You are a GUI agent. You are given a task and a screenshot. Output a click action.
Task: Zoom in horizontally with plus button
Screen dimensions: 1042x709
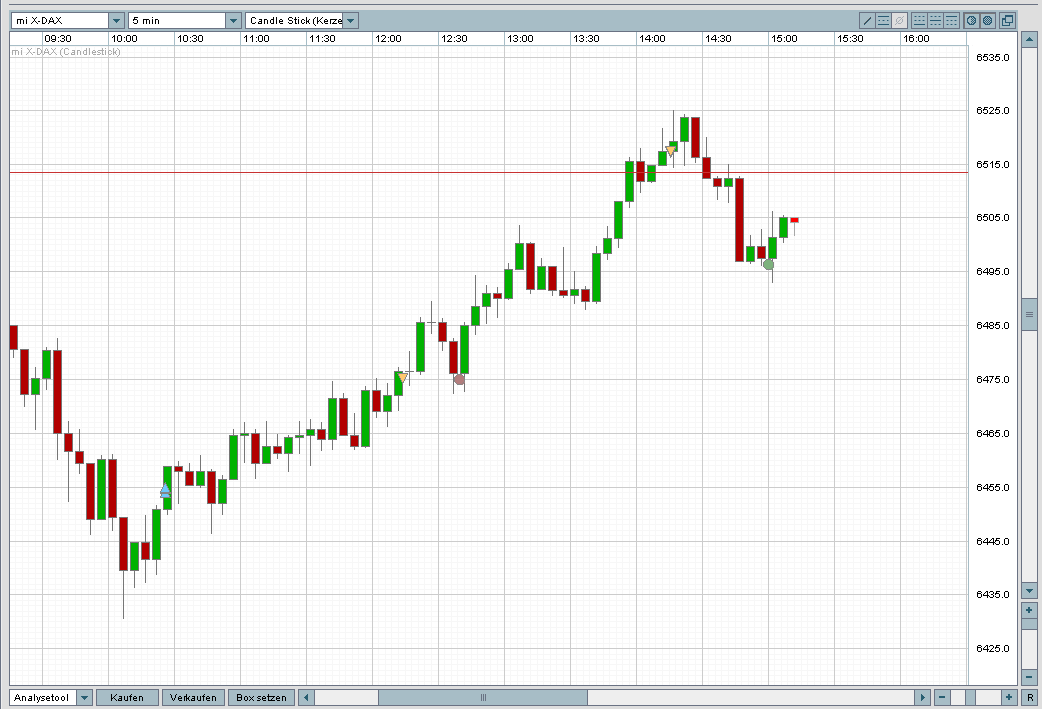click(1009, 697)
